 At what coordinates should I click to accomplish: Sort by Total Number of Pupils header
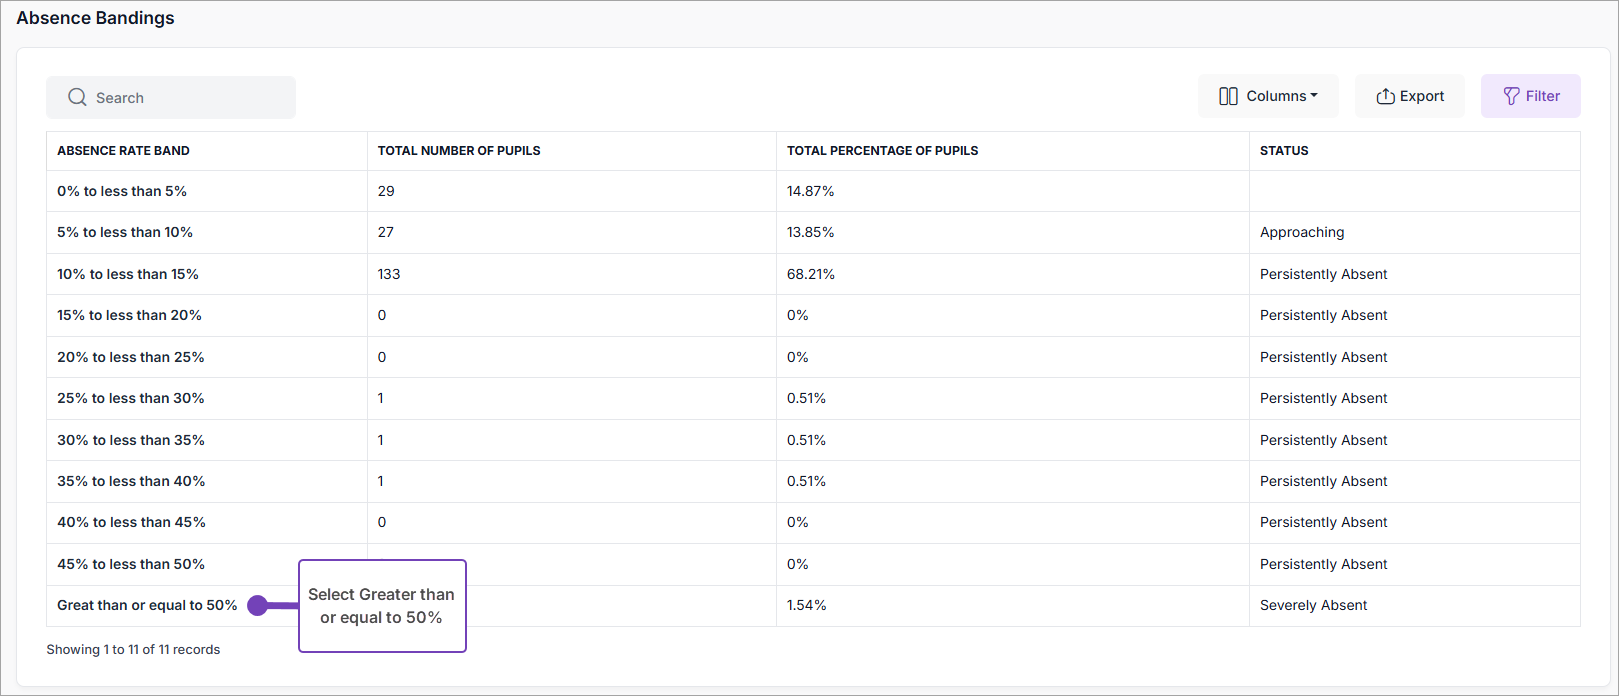pos(459,151)
